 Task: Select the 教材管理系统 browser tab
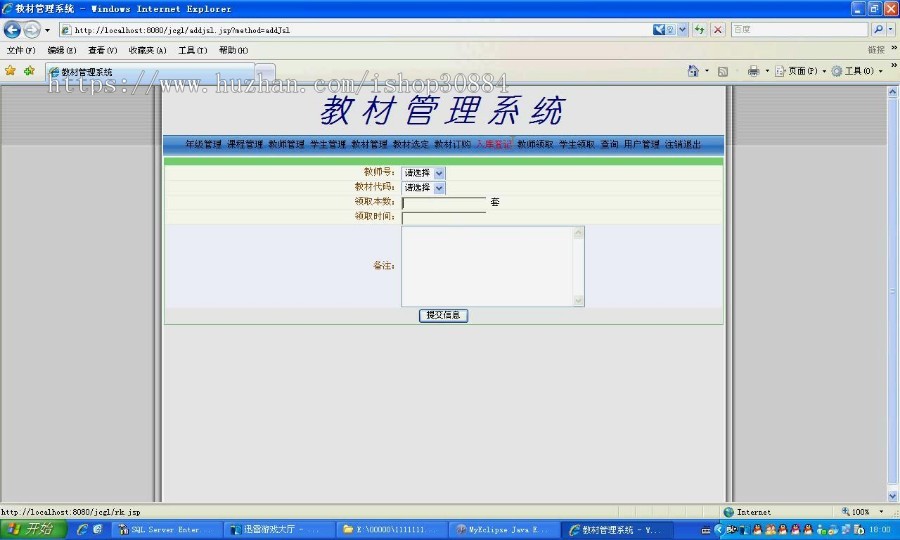(x=149, y=72)
